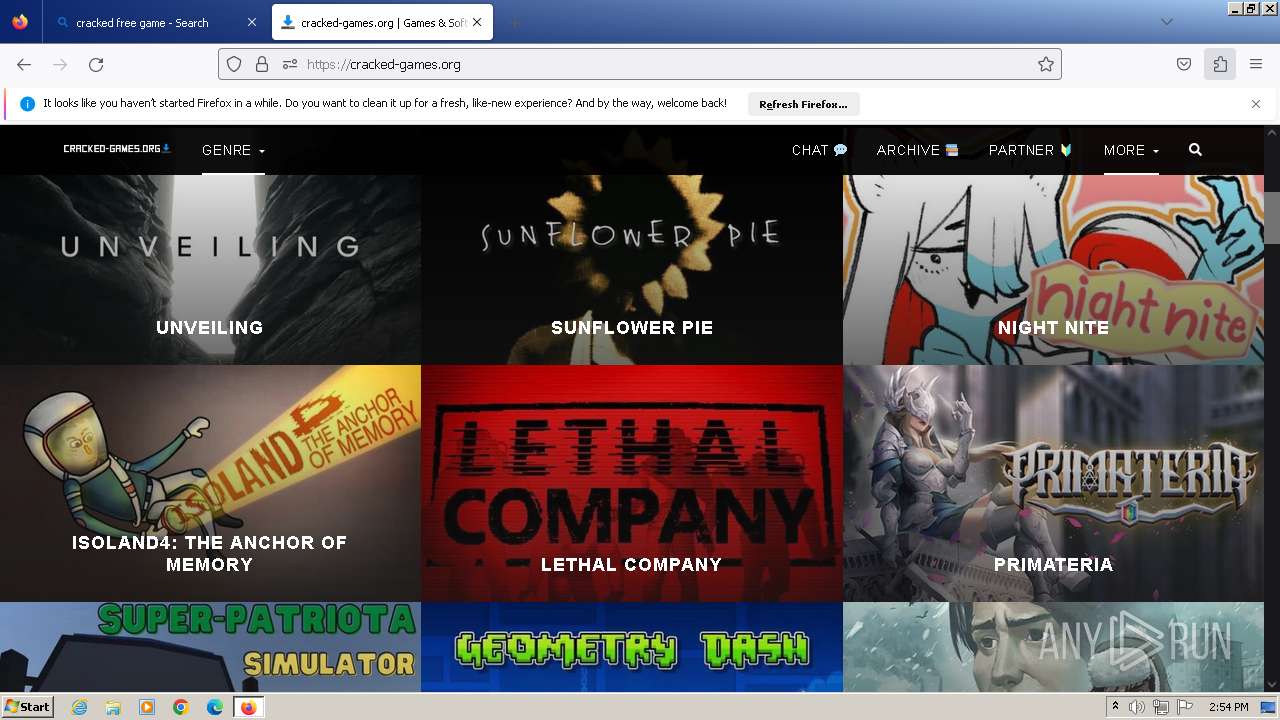Image resolution: width=1280 pixels, height=720 pixels.
Task: Open the PARTNER menu item
Action: click(x=1030, y=150)
